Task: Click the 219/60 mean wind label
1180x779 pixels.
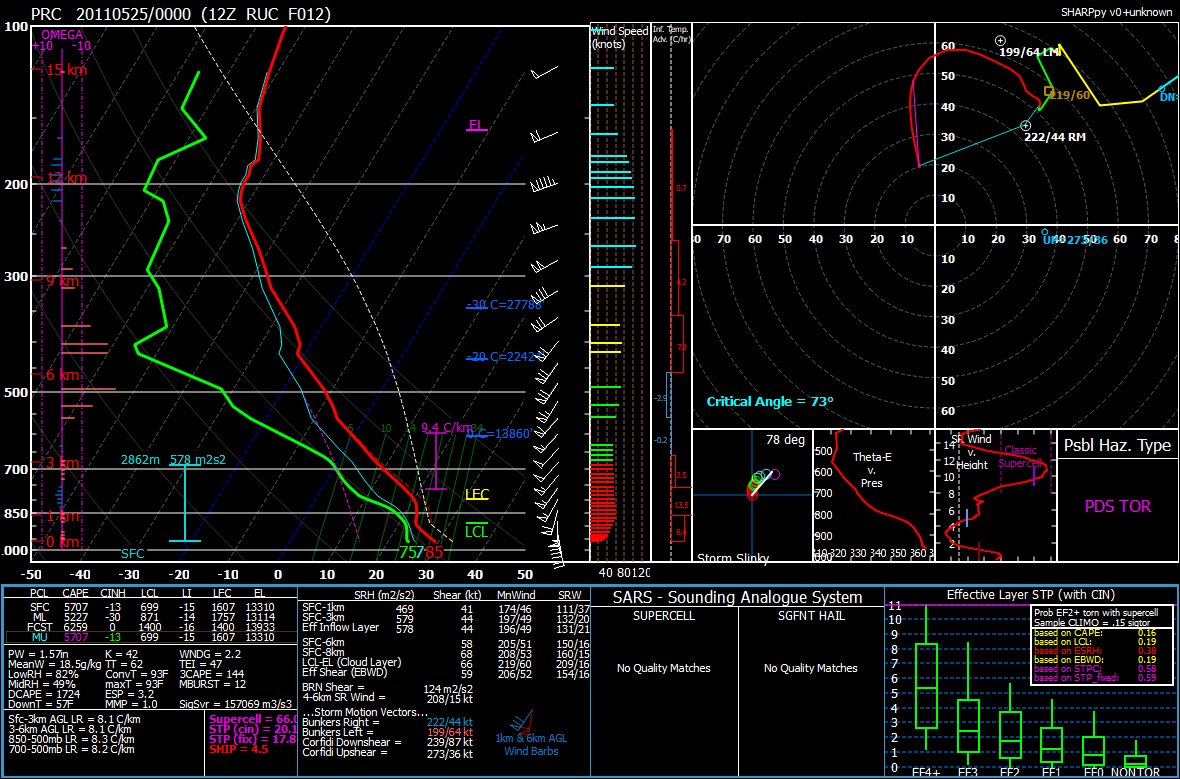Action: pyautogui.click(x=1069, y=95)
